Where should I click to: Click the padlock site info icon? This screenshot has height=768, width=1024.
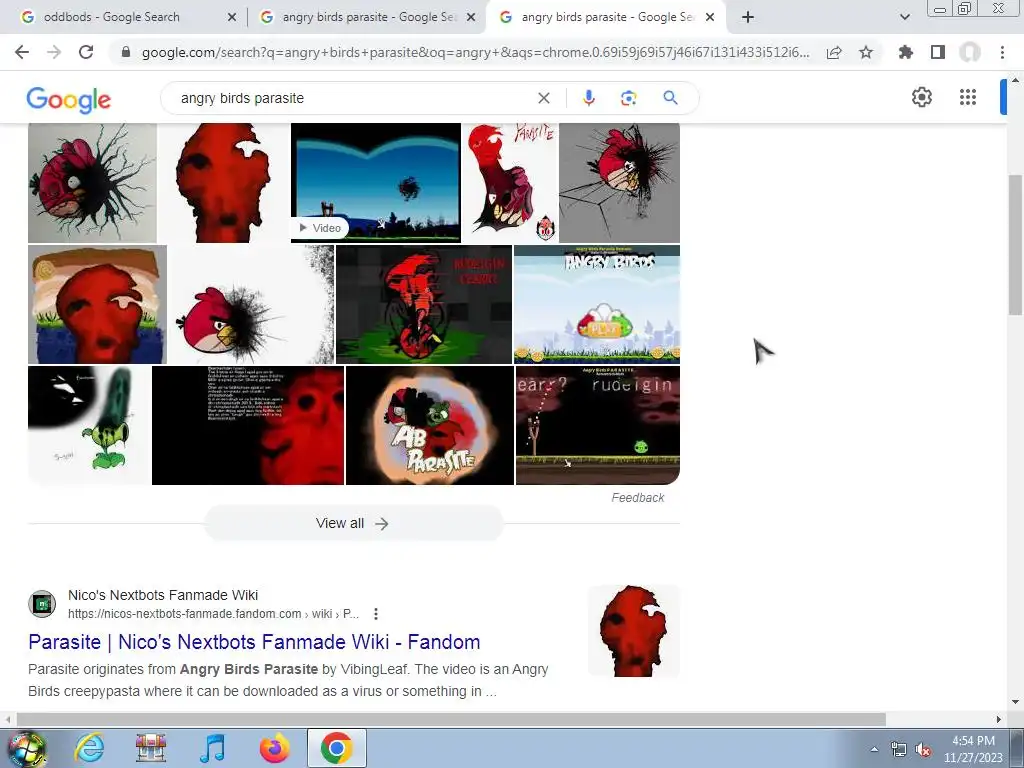click(126, 52)
